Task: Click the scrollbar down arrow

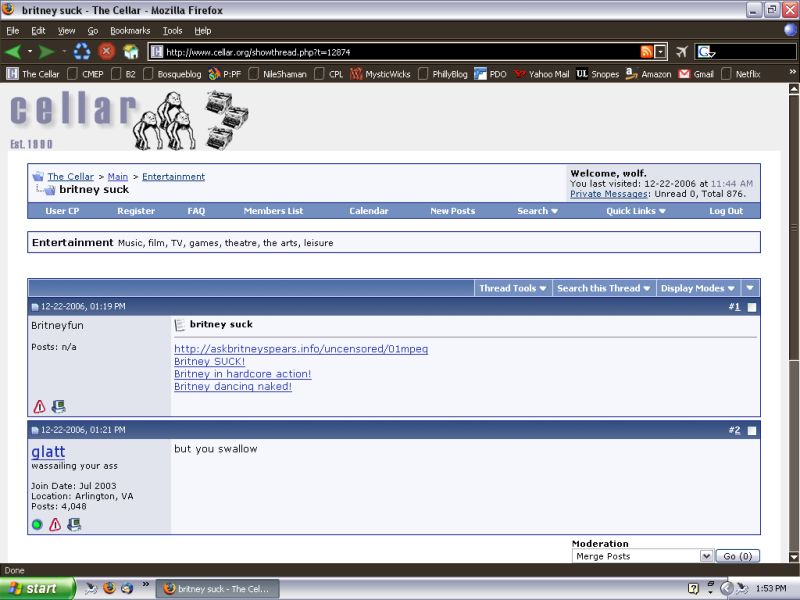Action: 794,557
